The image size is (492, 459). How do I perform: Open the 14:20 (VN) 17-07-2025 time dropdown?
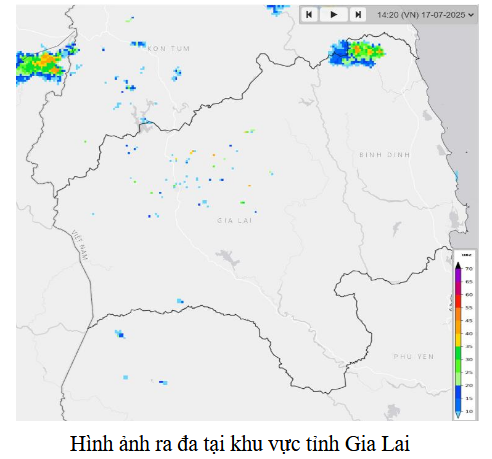425,15
